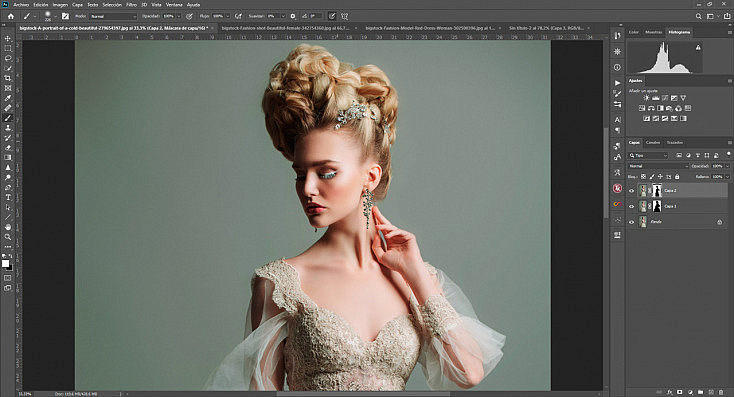Select the Hand tool
734x397 pixels.
click(7, 227)
